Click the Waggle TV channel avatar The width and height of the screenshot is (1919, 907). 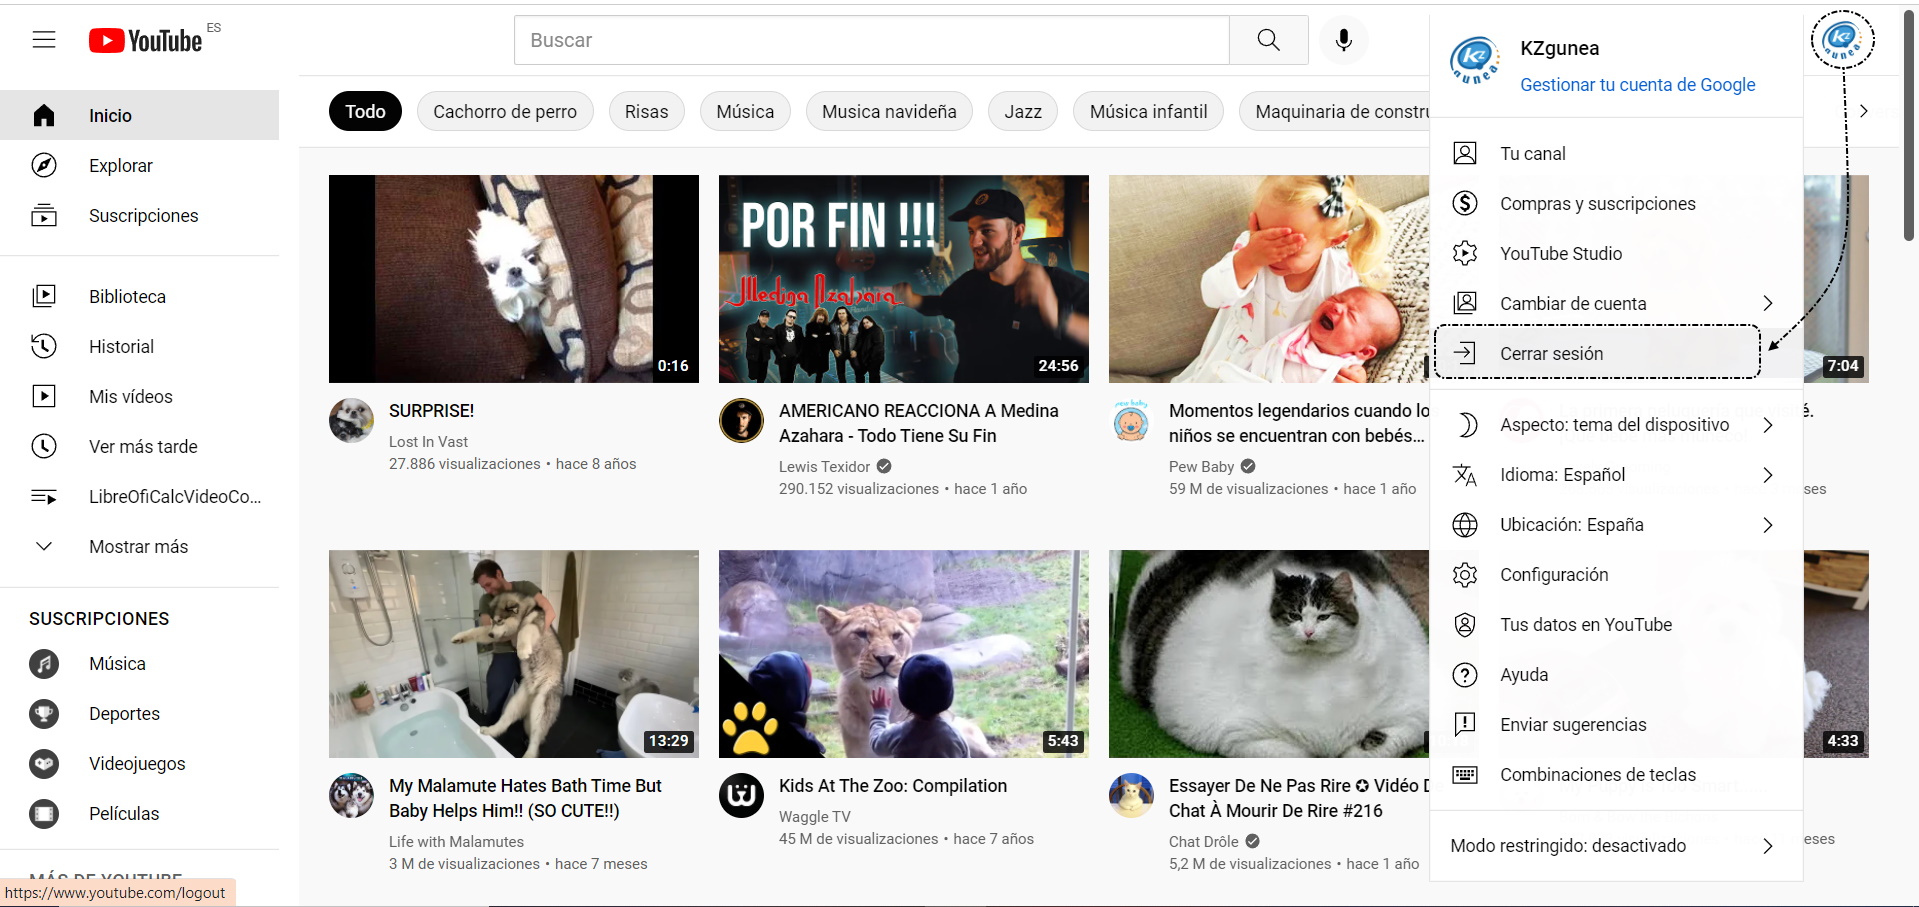tap(741, 795)
